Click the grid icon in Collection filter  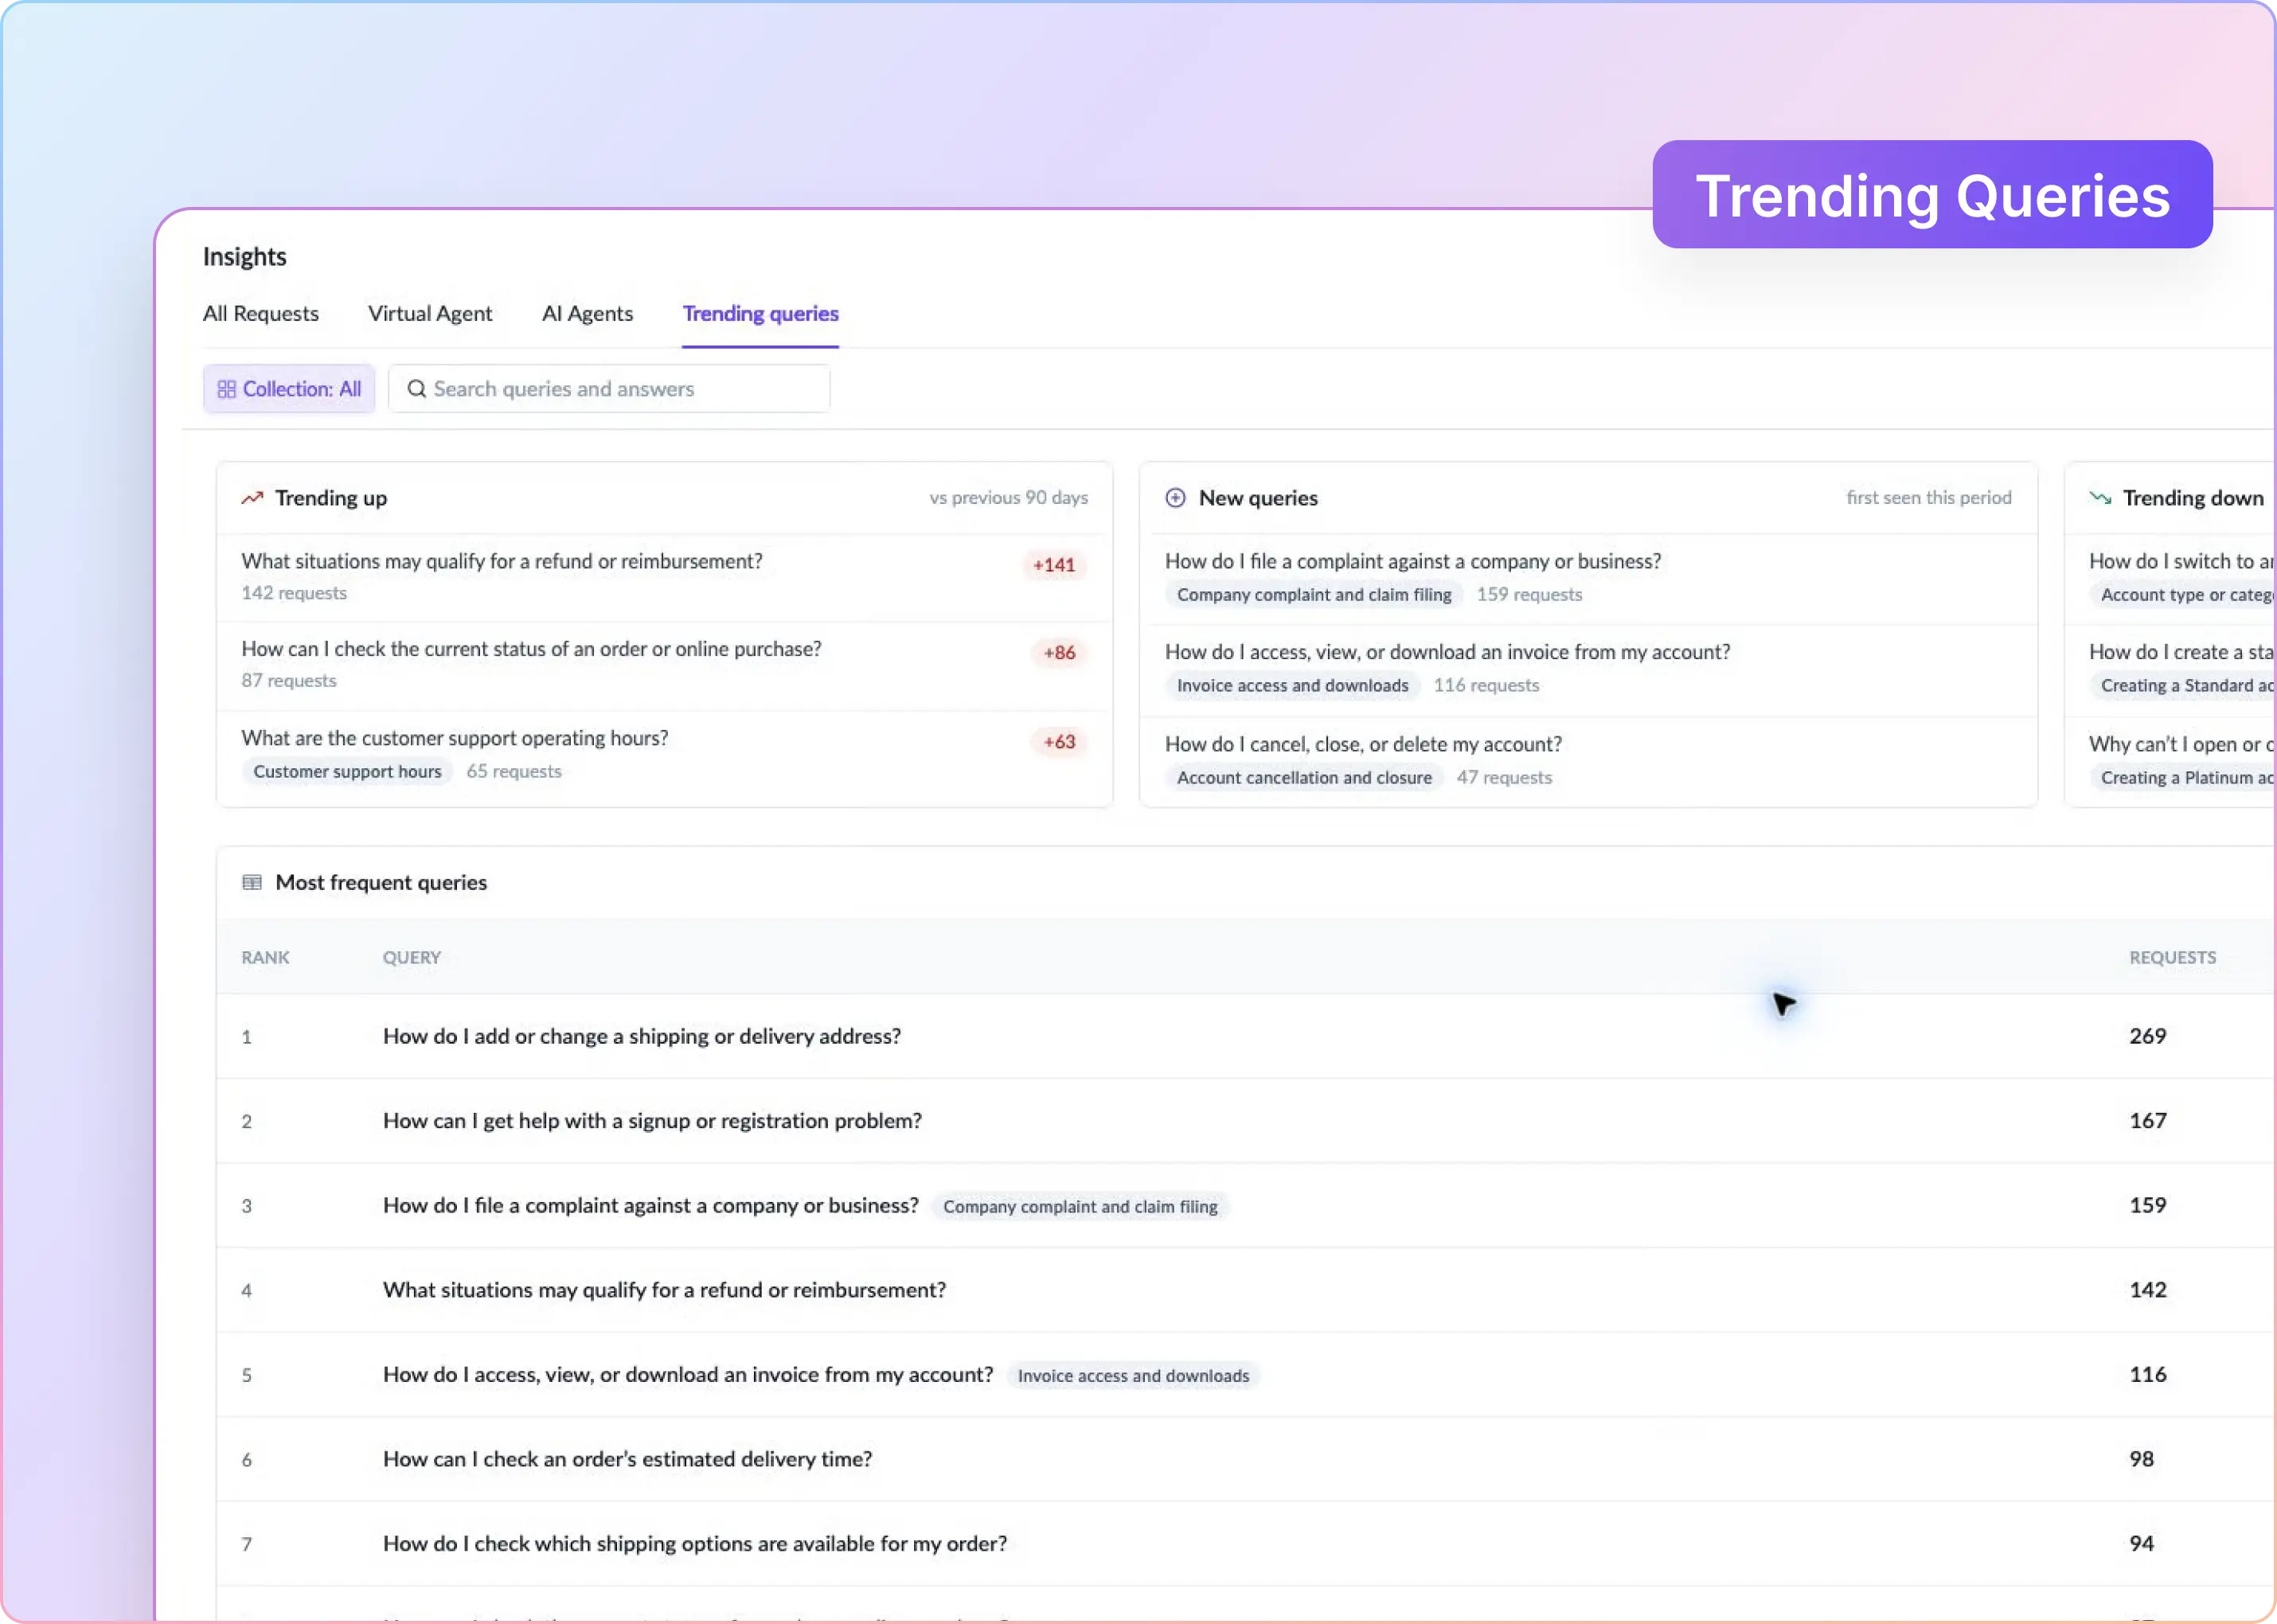click(227, 389)
